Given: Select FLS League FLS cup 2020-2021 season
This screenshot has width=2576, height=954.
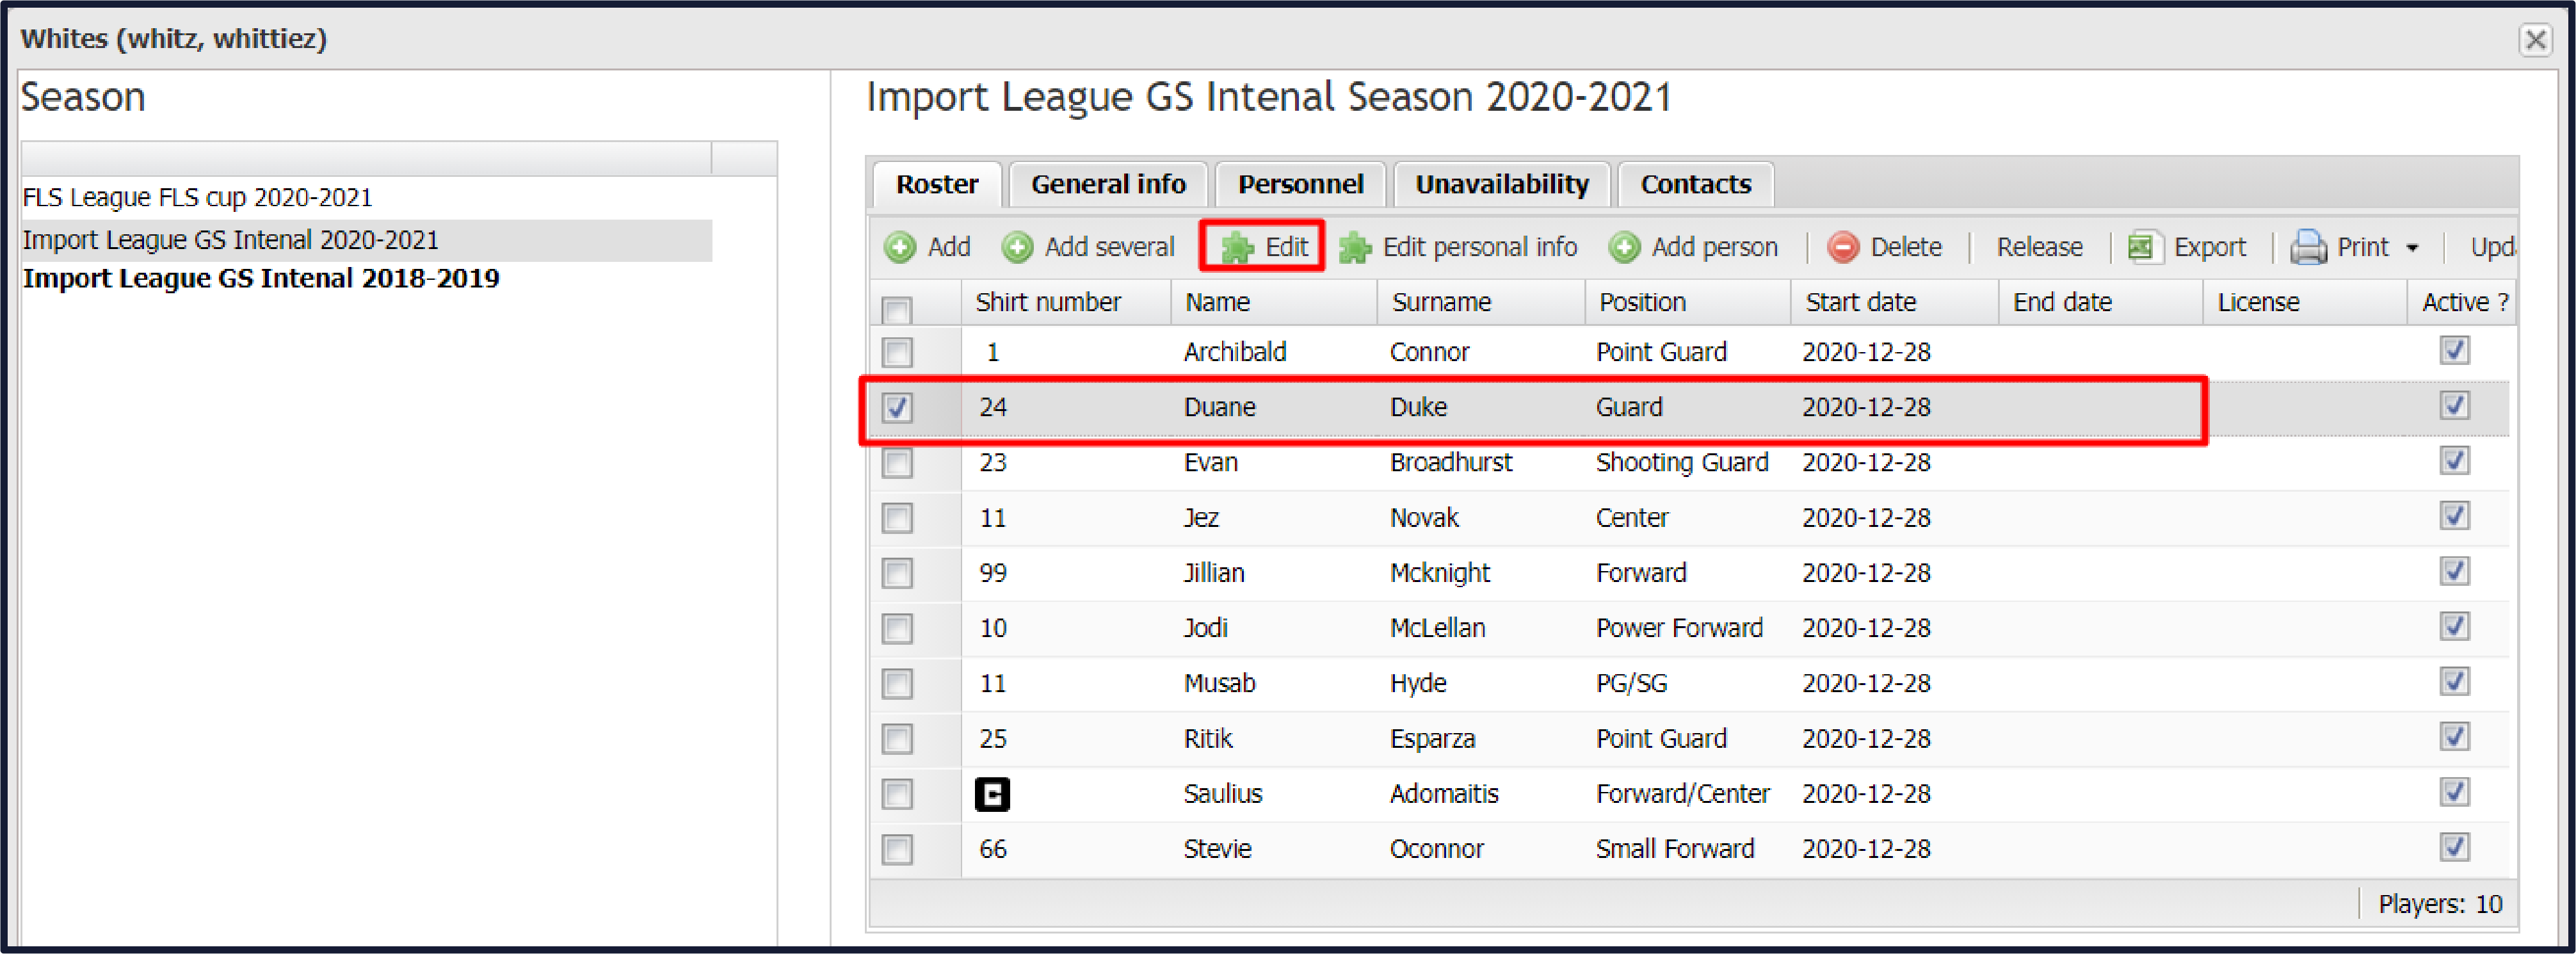Looking at the screenshot, I should click(197, 198).
